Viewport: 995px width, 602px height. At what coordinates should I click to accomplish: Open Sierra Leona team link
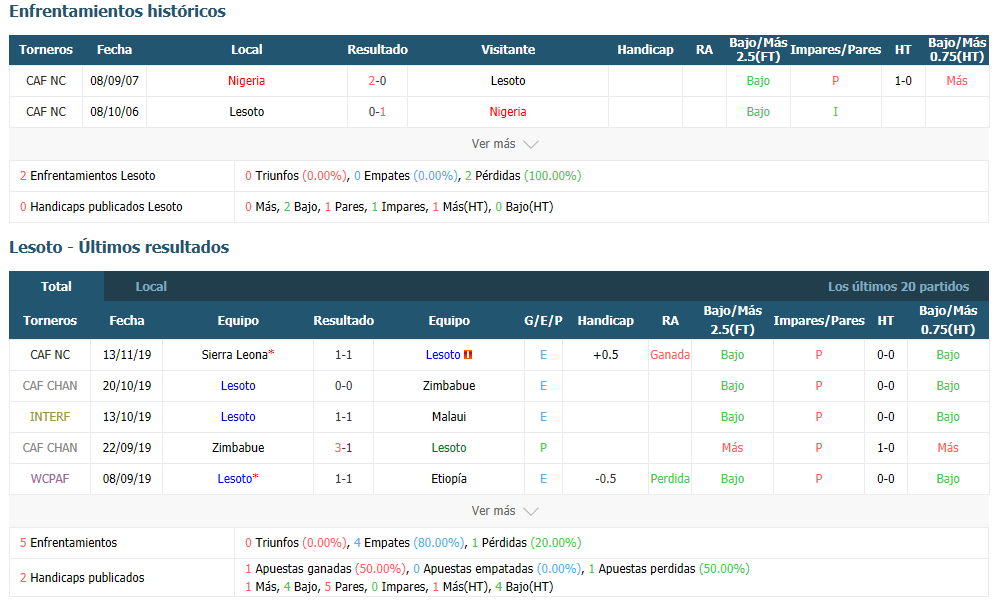tap(235, 355)
